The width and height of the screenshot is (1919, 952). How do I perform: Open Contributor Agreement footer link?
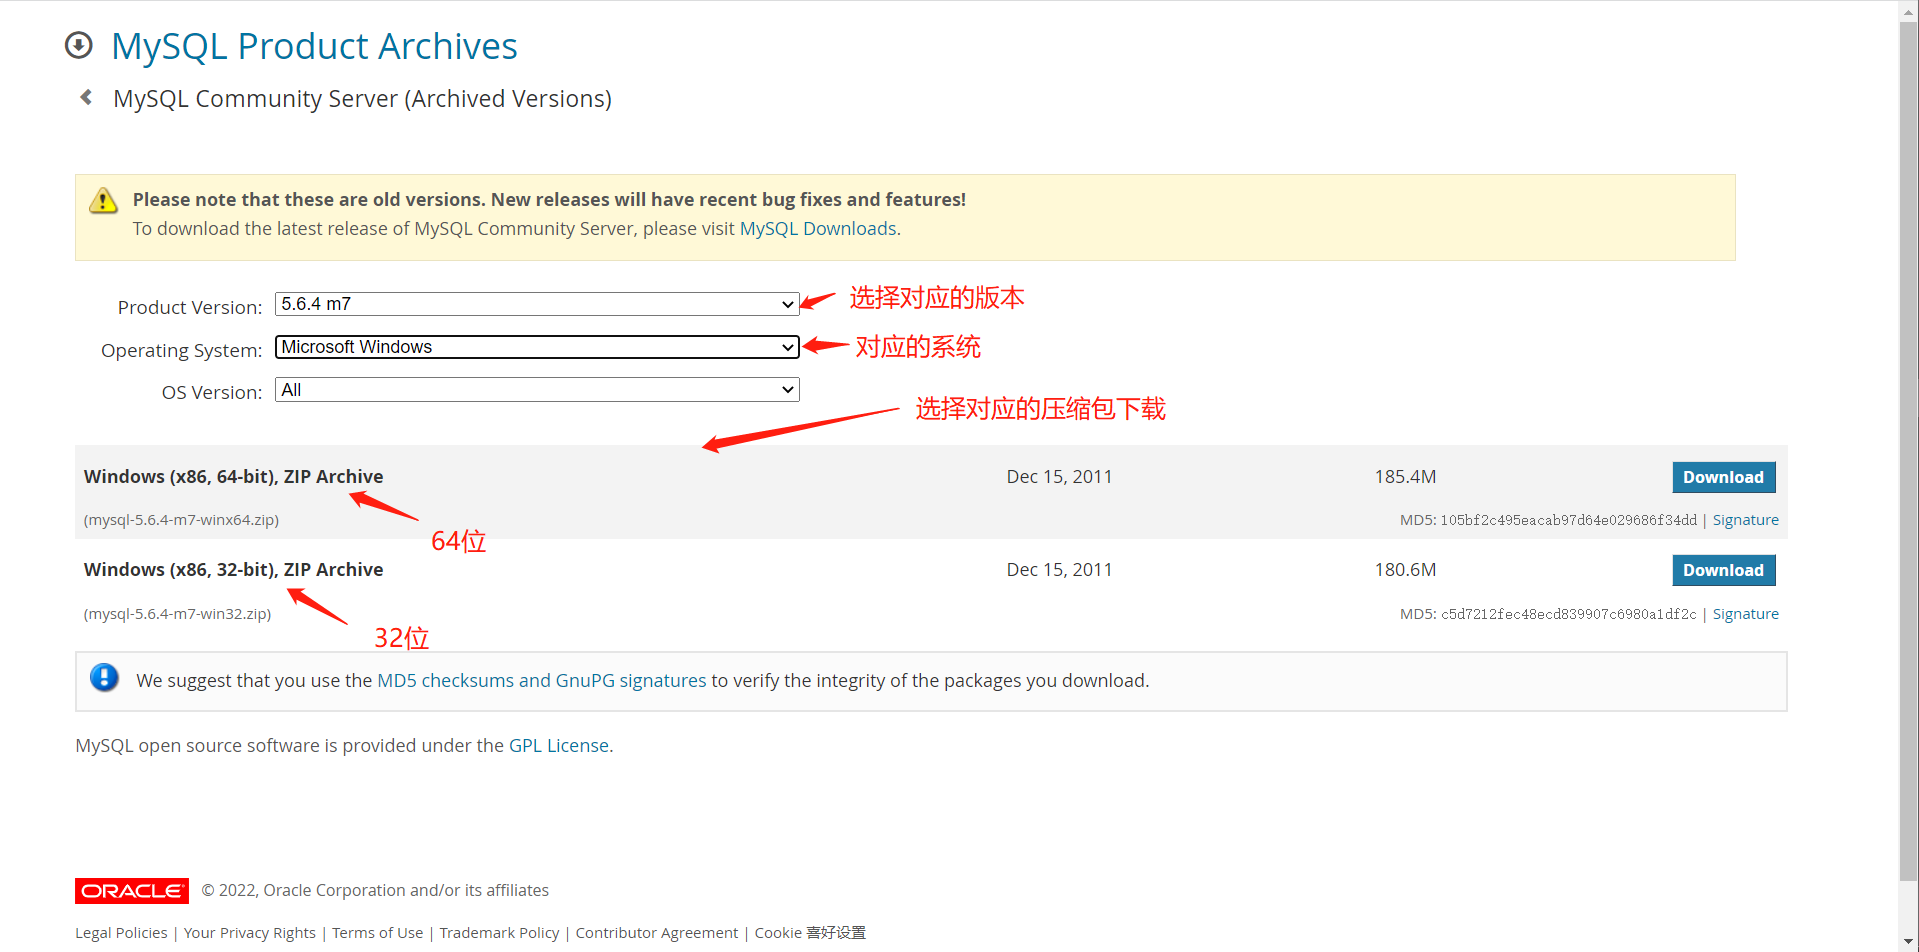(657, 933)
